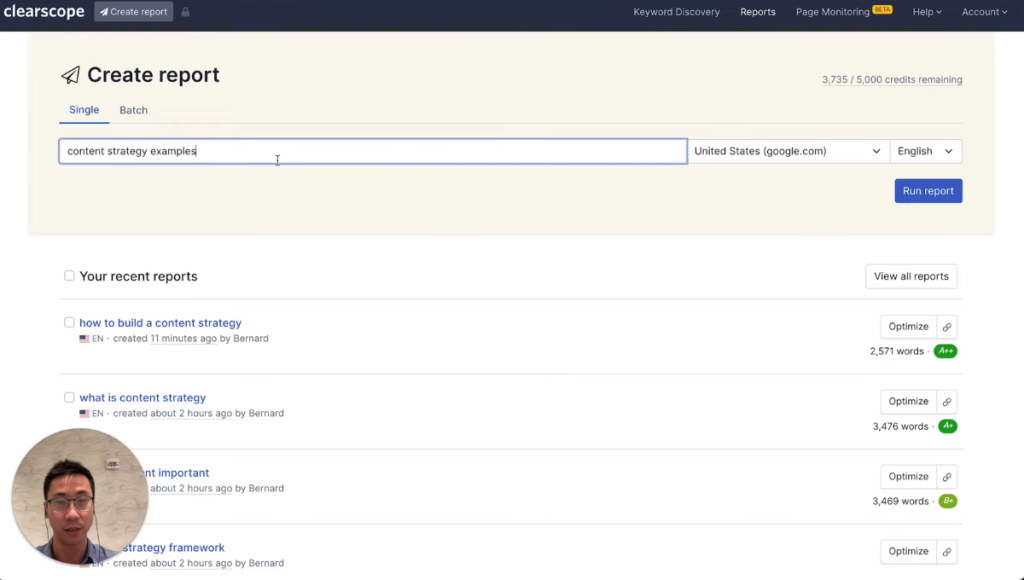Switch to the Batch tab
The image size is (1024, 580).
[133, 110]
